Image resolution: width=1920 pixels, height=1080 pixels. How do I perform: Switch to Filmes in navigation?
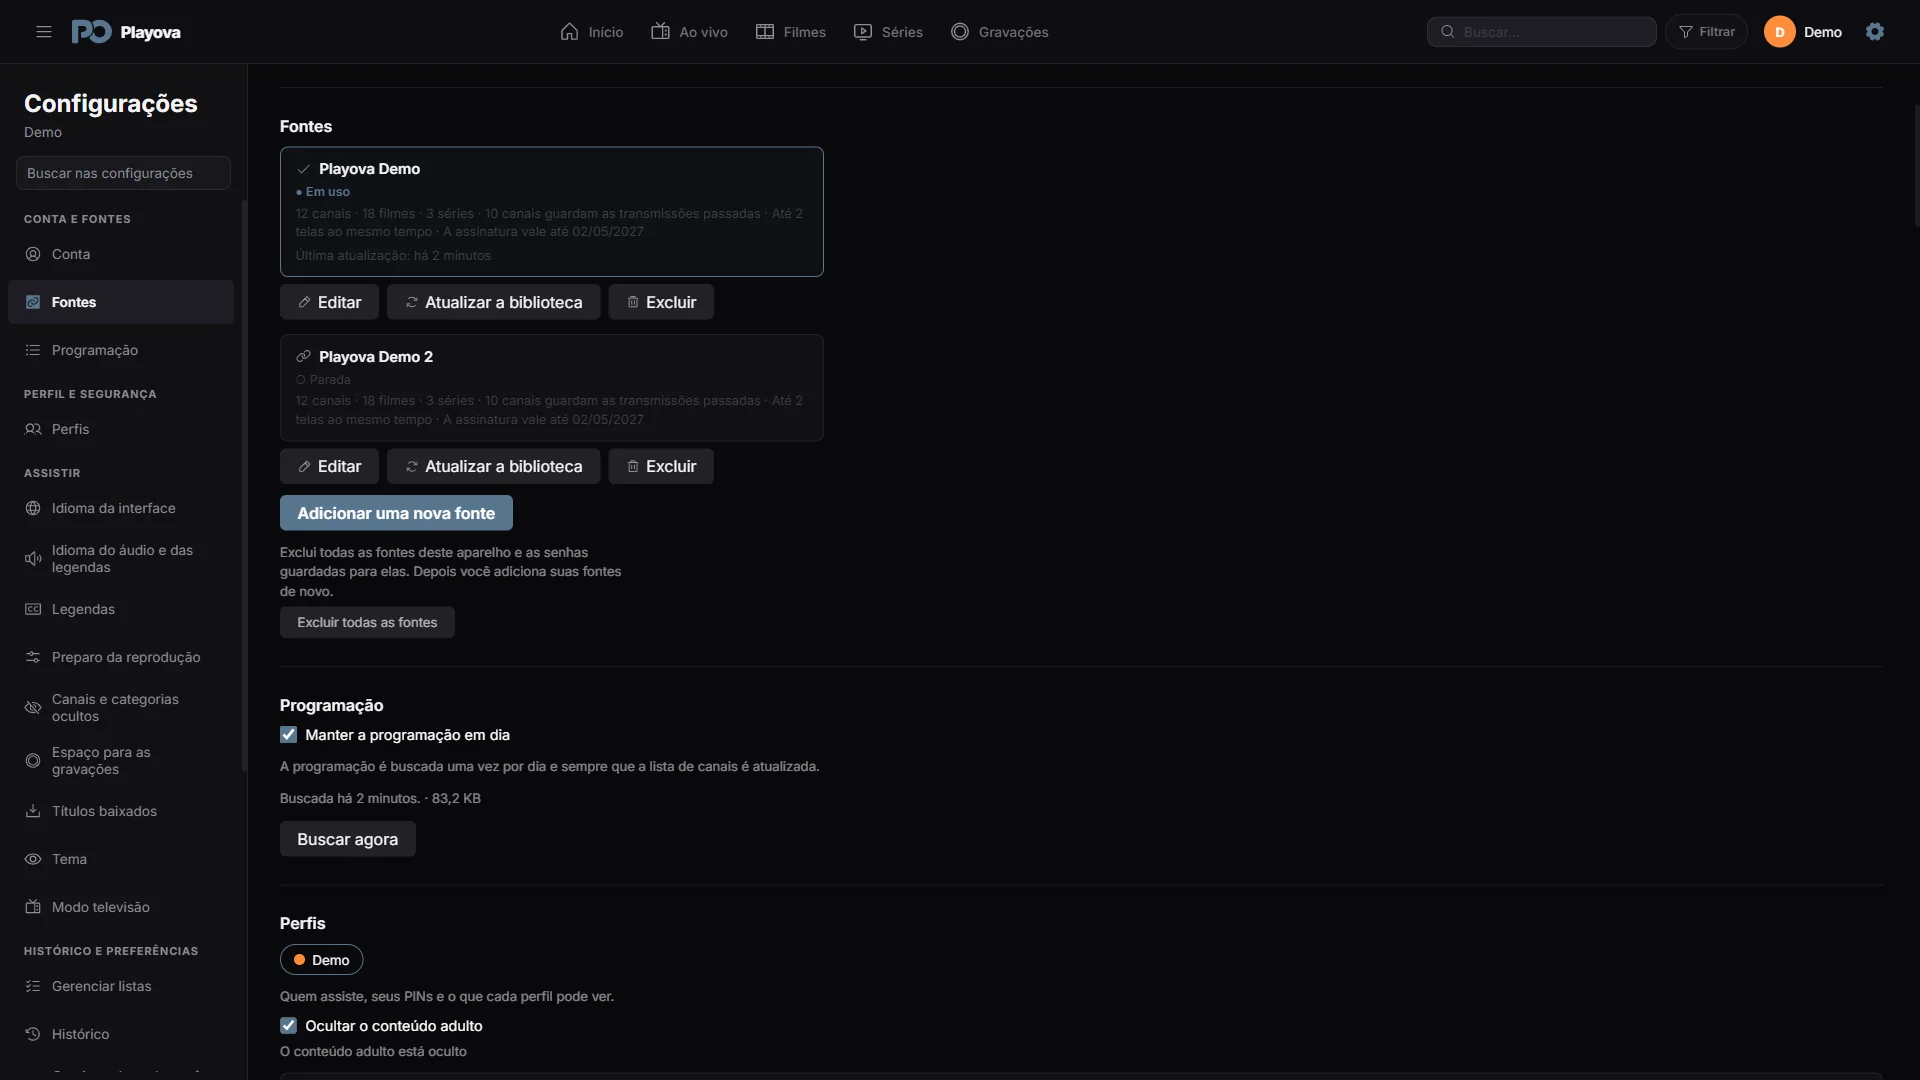coord(790,32)
